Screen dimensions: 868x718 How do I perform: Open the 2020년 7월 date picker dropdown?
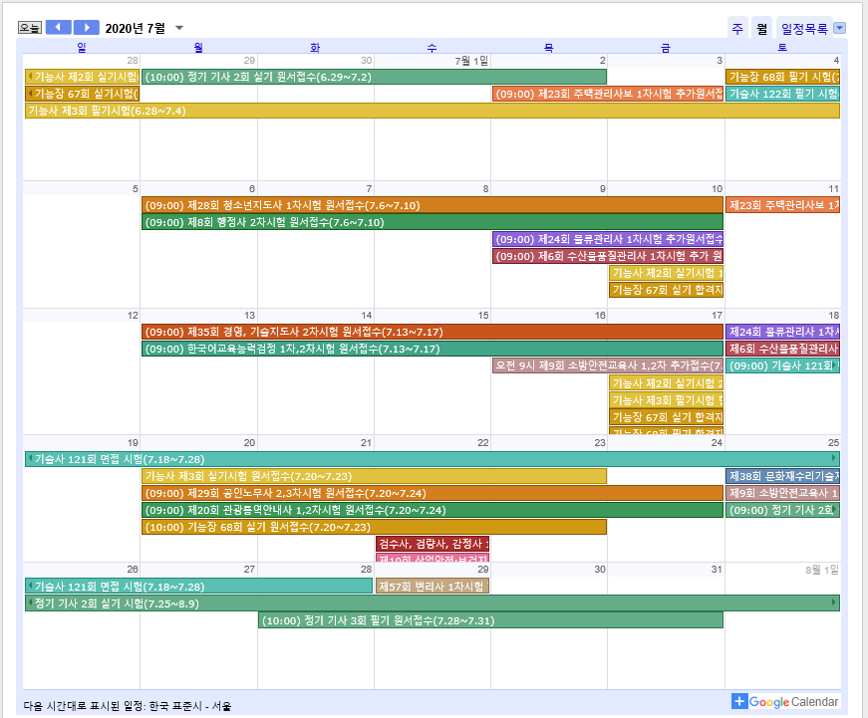pyautogui.click(x=179, y=28)
